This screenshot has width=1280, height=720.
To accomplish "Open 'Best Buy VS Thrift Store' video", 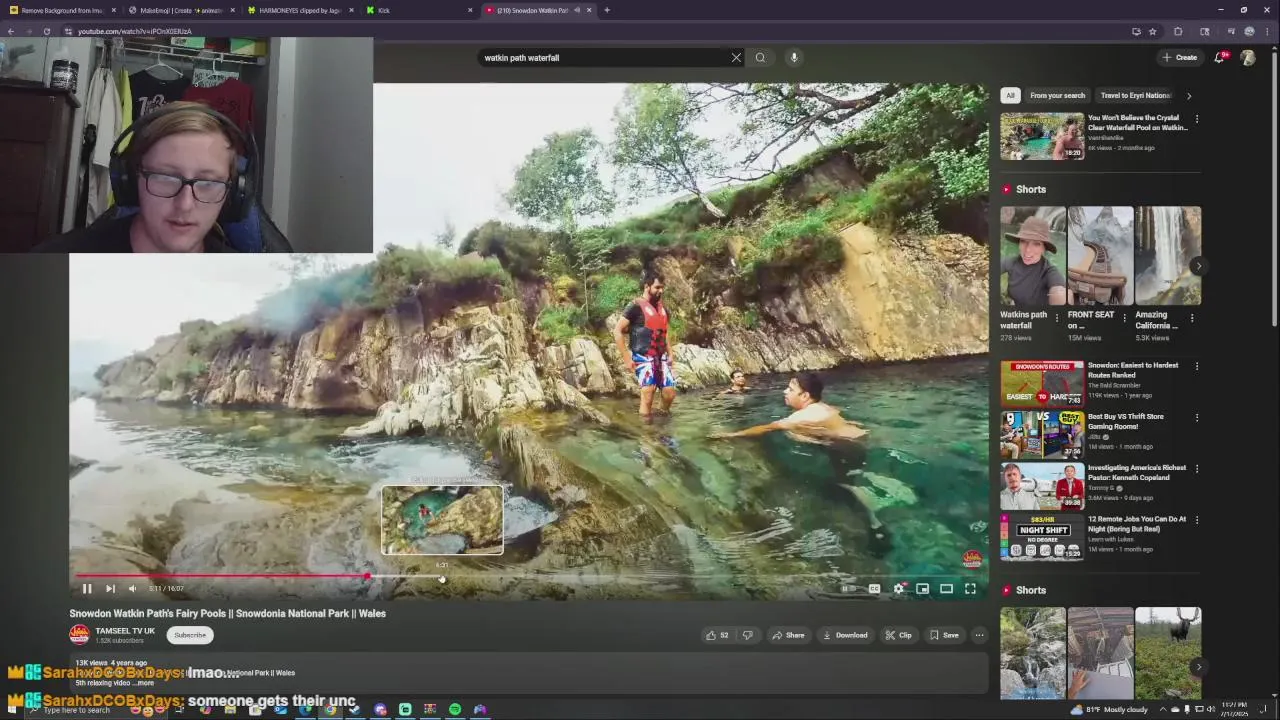I will 1126,421.
